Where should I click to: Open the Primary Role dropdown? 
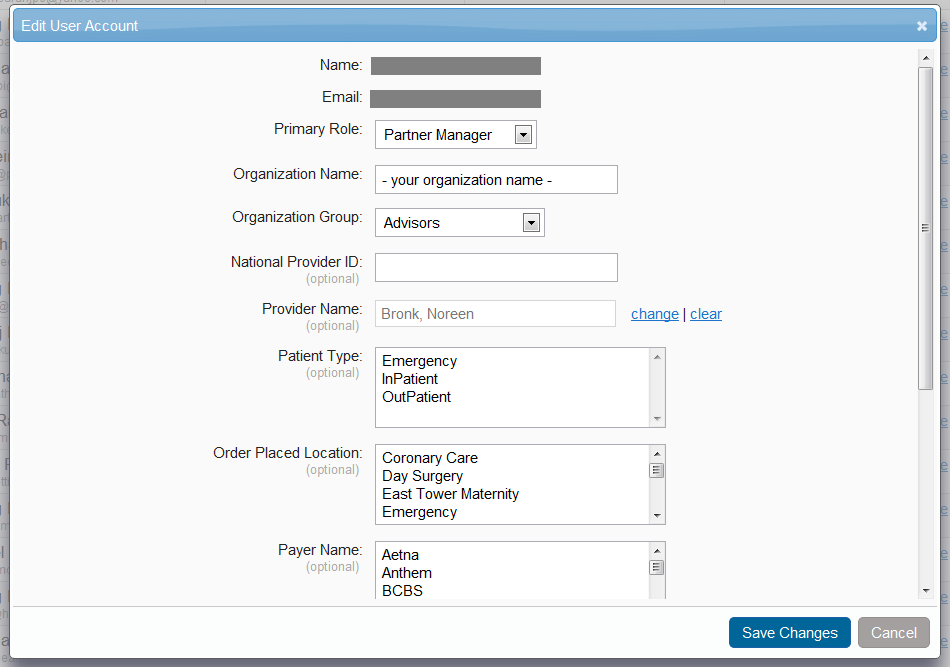click(523, 135)
